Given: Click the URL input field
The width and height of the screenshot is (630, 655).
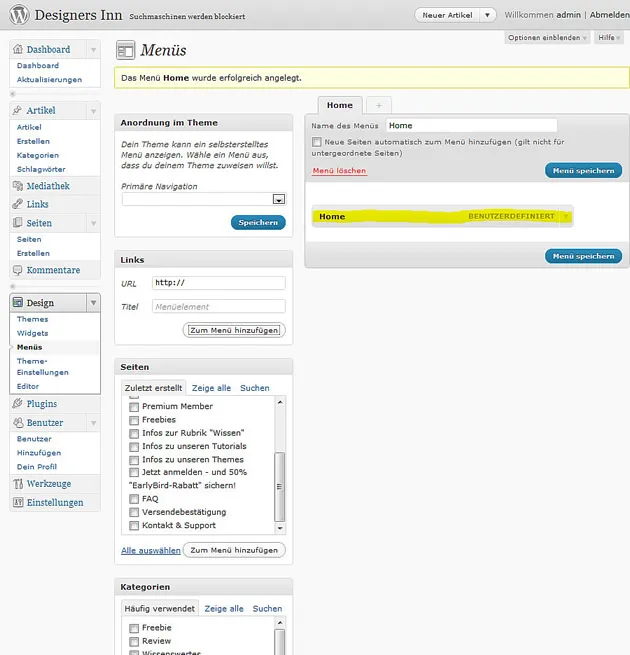Looking at the screenshot, I should click(x=219, y=283).
